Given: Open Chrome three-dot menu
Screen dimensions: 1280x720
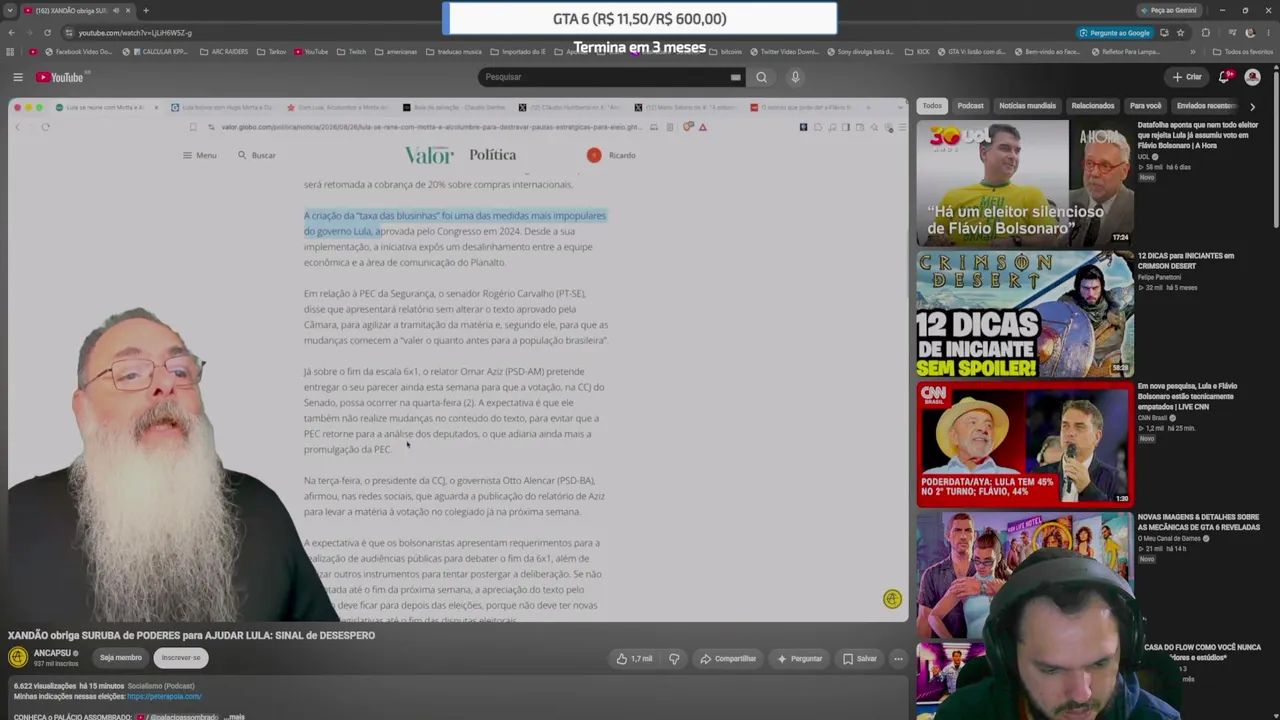Looking at the screenshot, I should pos(1268,33).
